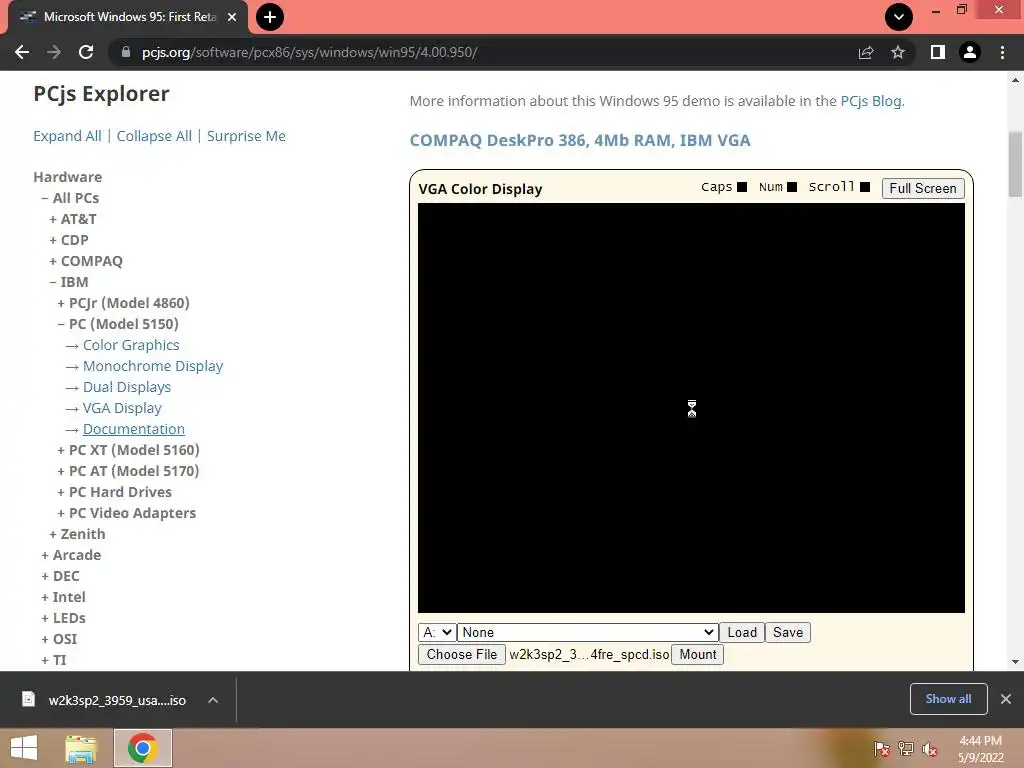Screen dimensions: 1024x768
Task: Click Surprise Me link
Action: click(x=246, y=136)
